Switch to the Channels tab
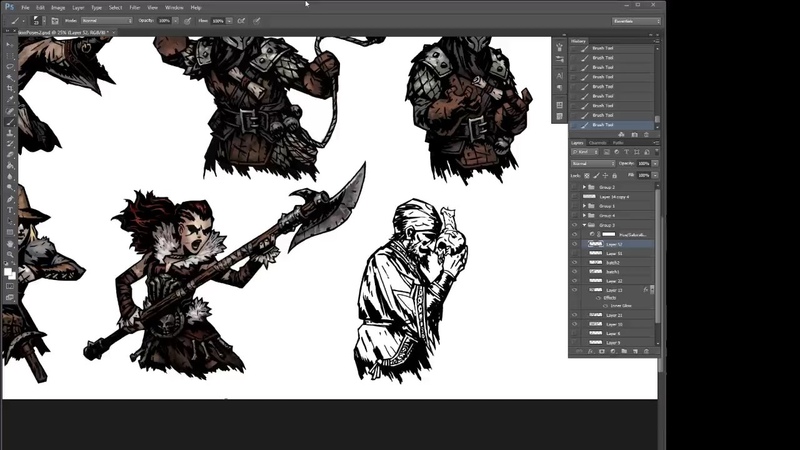This screenshot has height=450, width=800. (597, 142)
